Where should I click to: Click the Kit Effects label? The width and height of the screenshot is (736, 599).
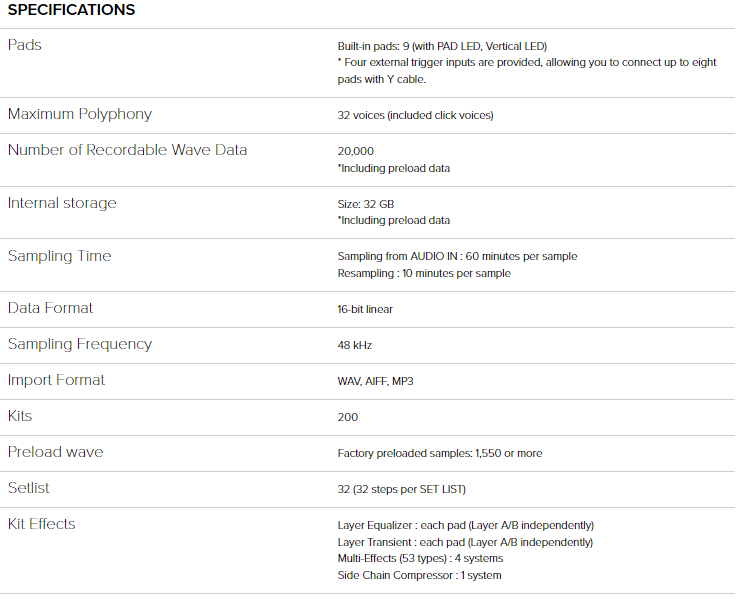click(41, 524)
